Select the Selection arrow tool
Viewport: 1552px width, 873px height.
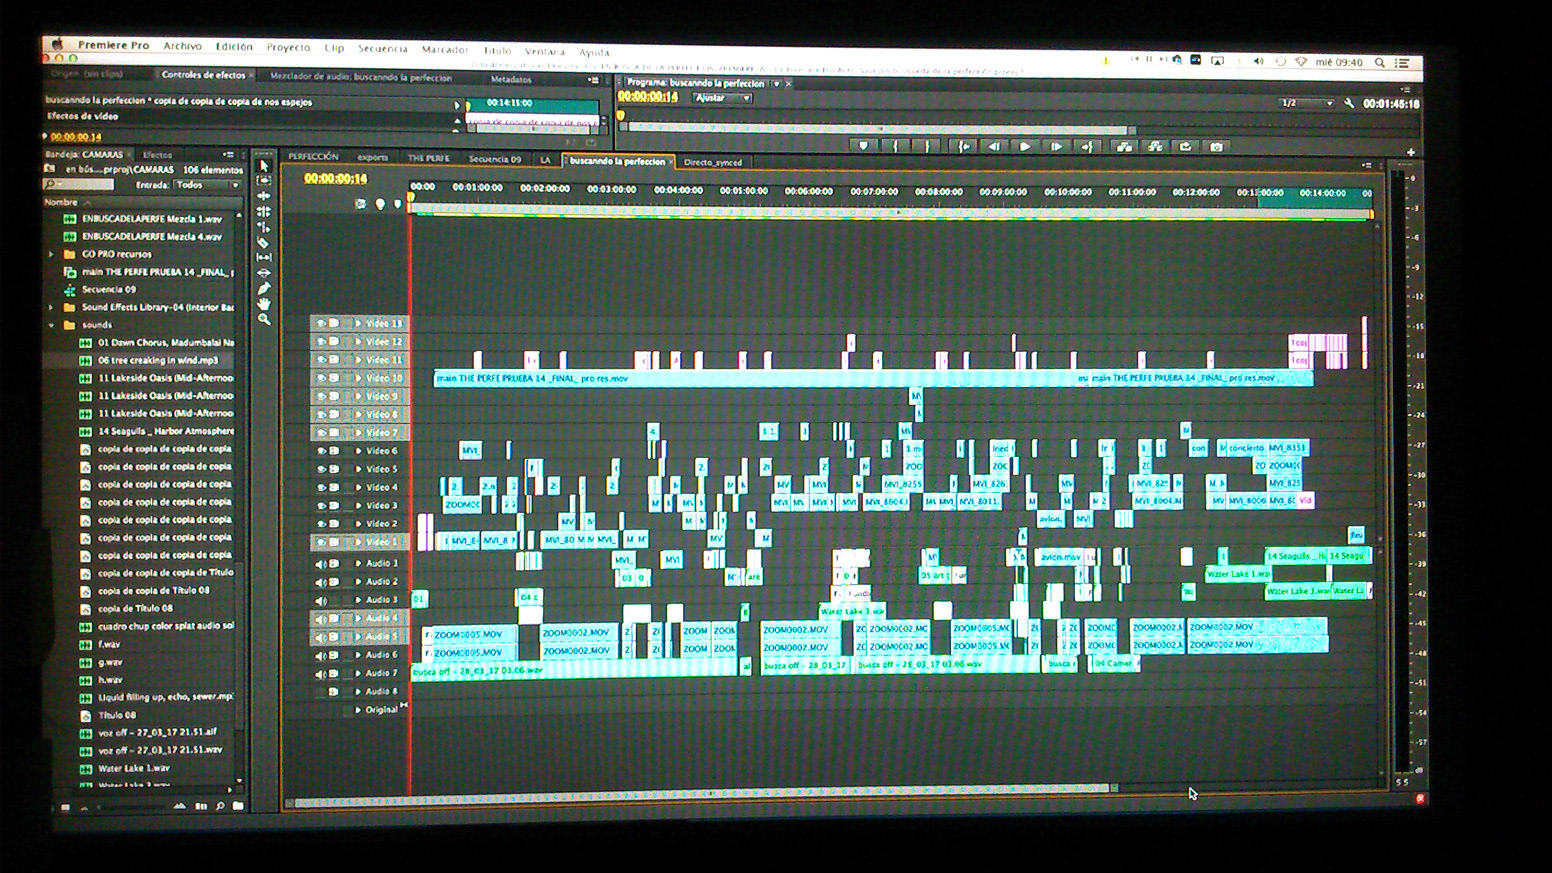point(264,167)
